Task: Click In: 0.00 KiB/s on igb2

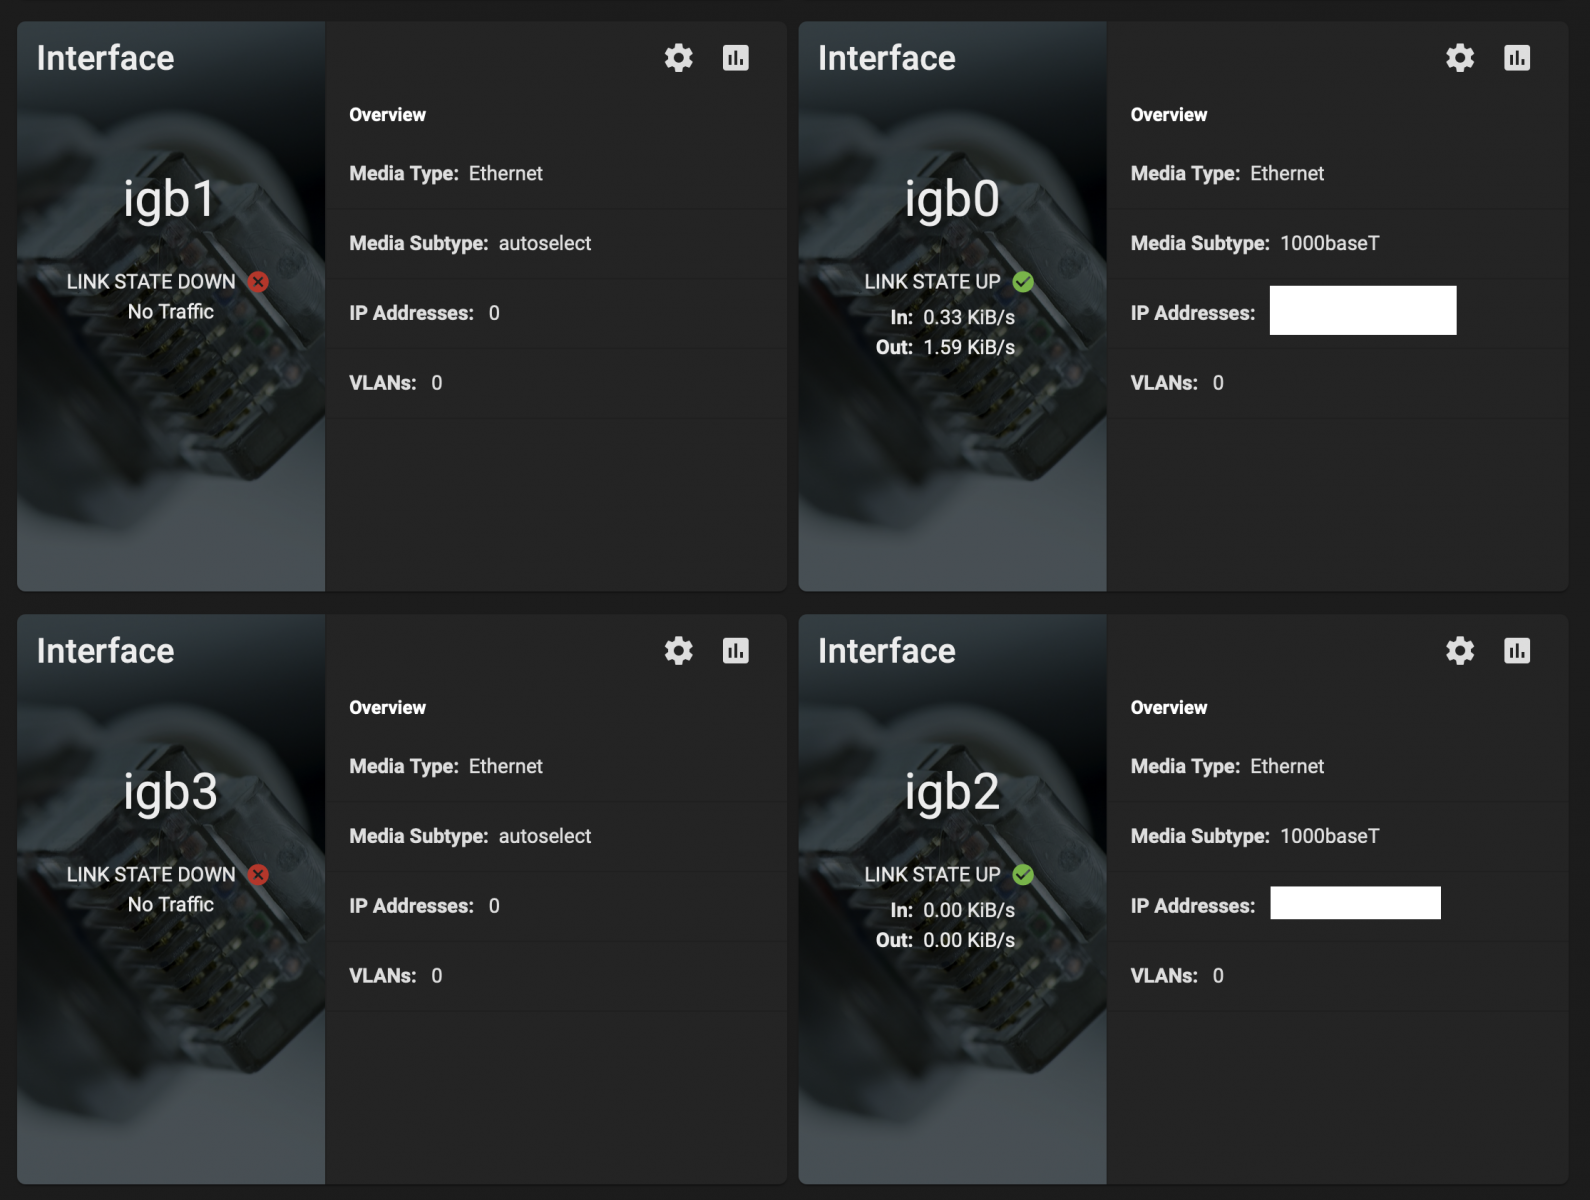Action: (x=952, y=910)
